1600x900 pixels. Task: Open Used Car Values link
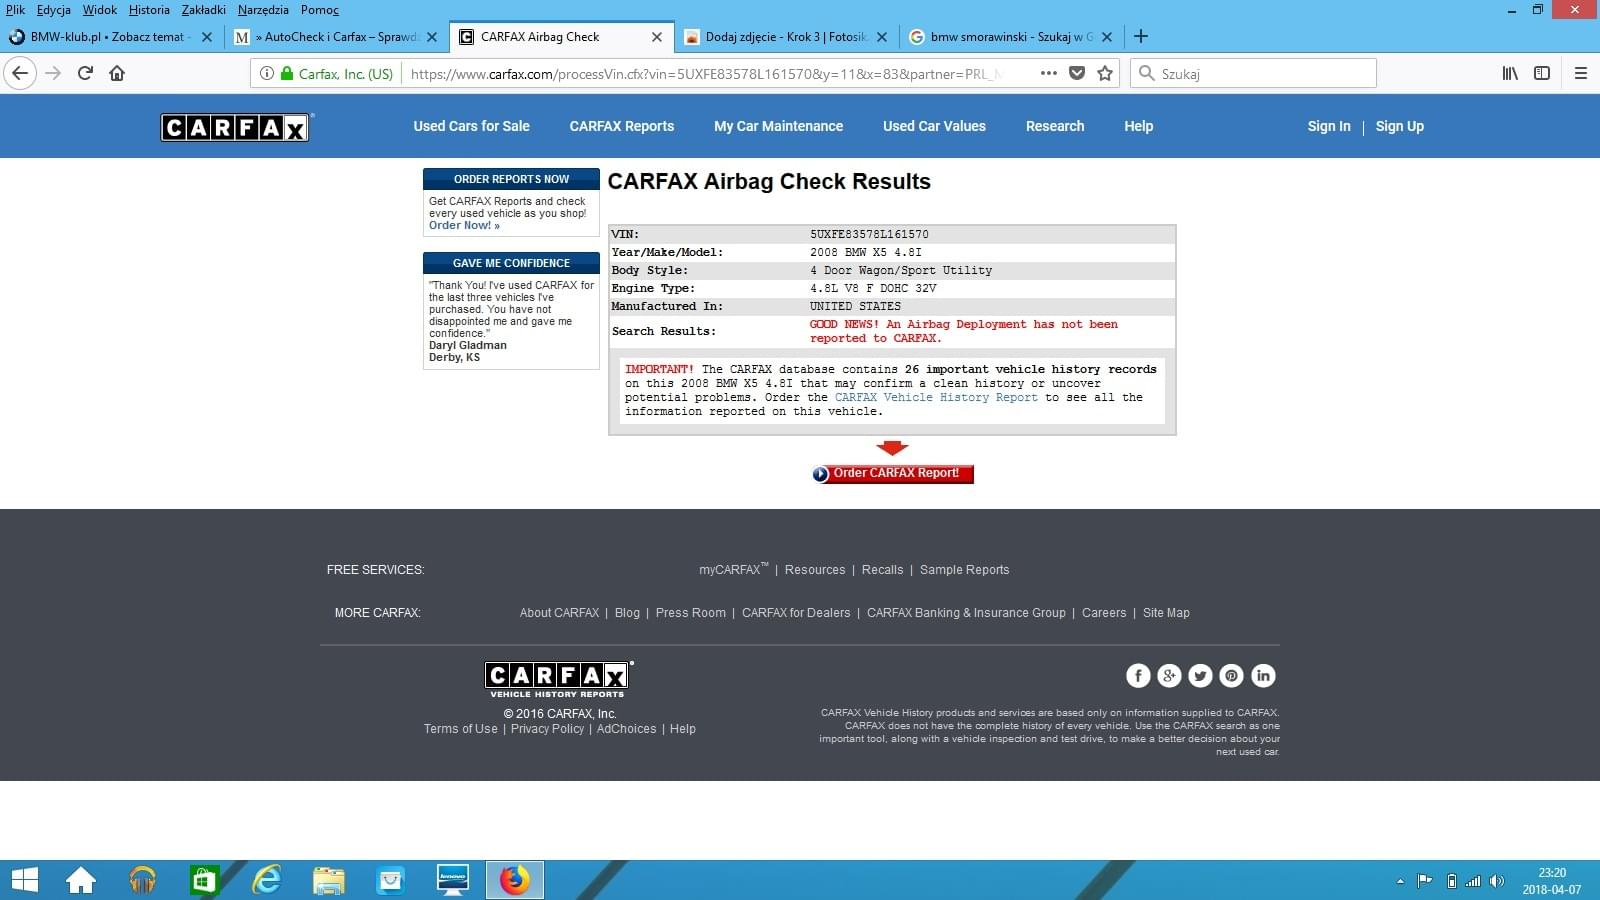[x=934, y=126]
